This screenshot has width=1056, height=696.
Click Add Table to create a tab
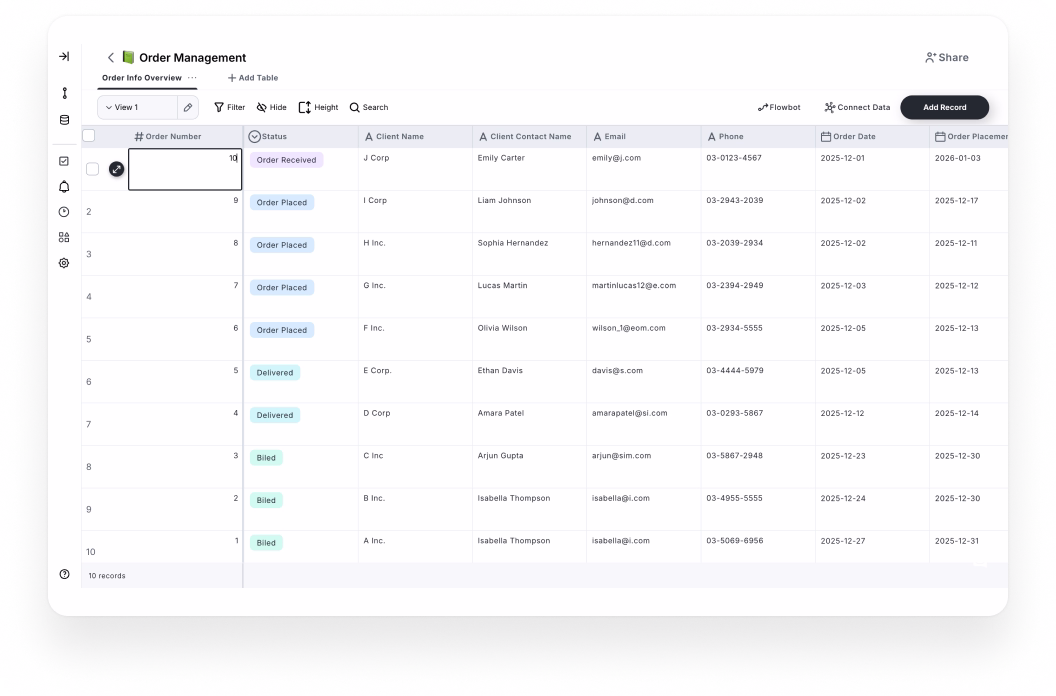(x=253, y=78)
